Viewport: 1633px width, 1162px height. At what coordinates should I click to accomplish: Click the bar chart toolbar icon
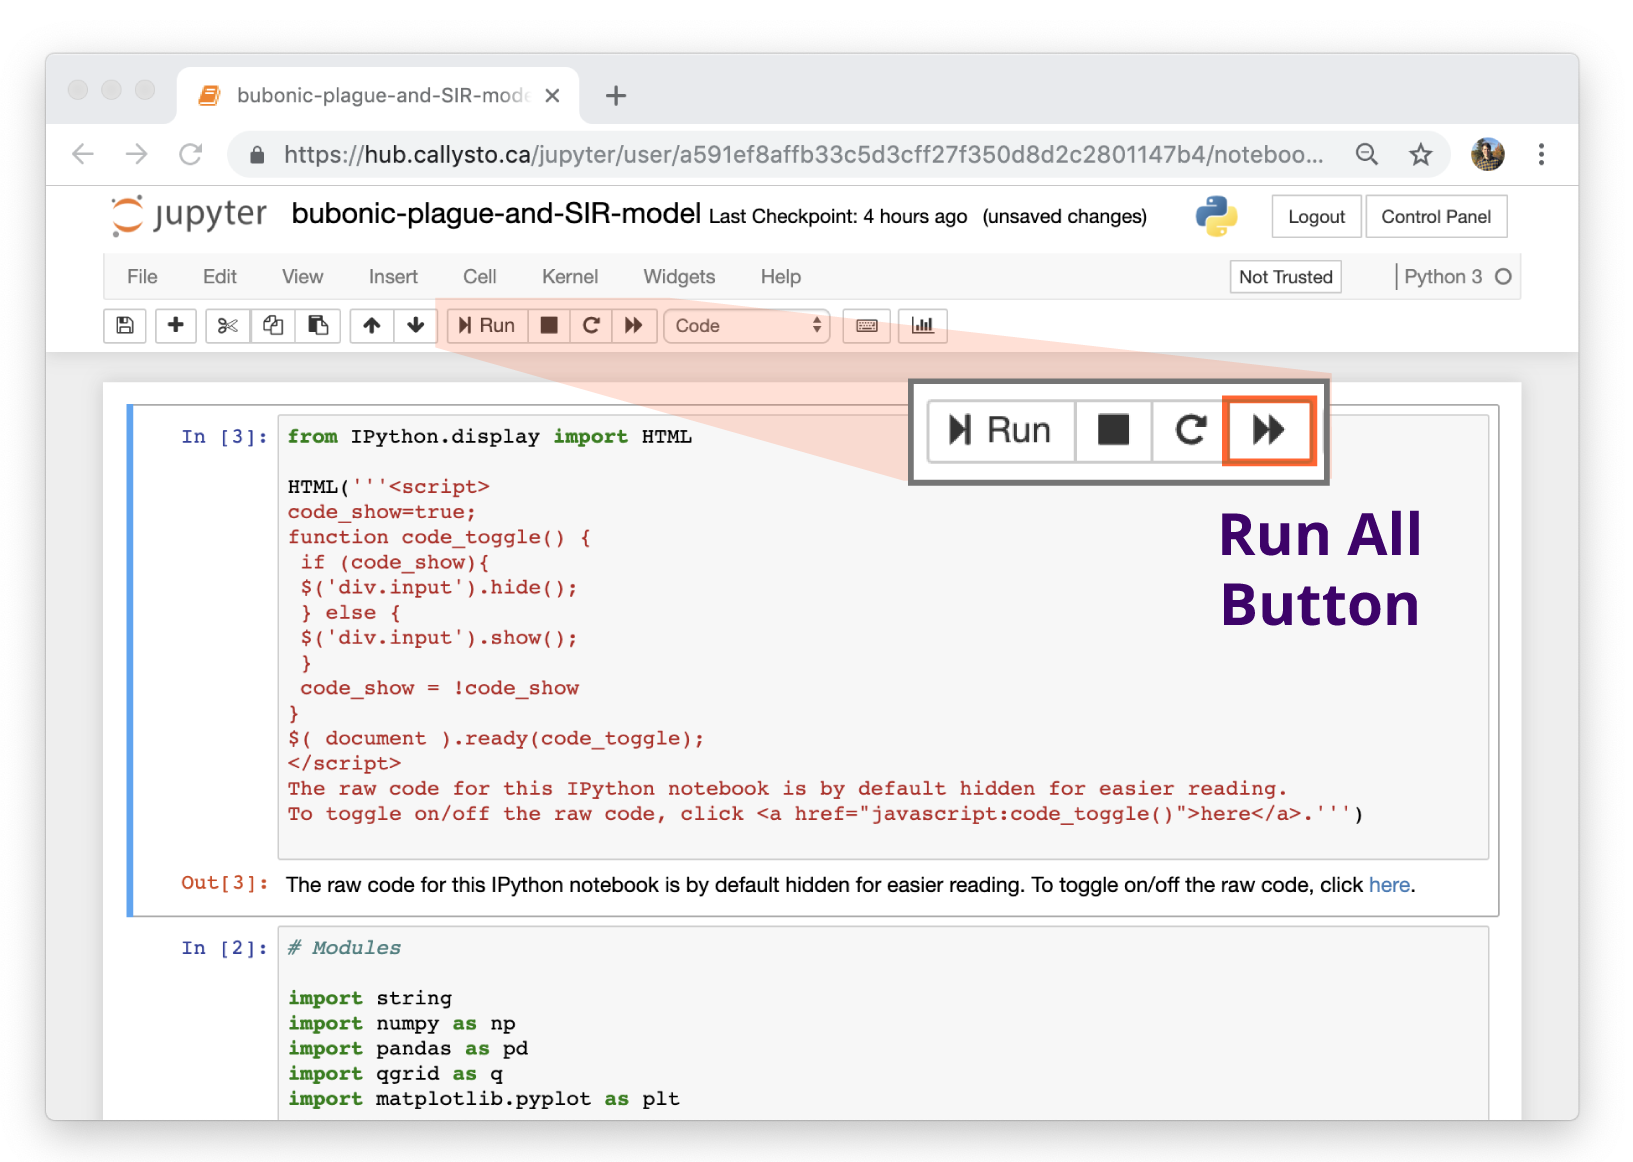point(923,326)
